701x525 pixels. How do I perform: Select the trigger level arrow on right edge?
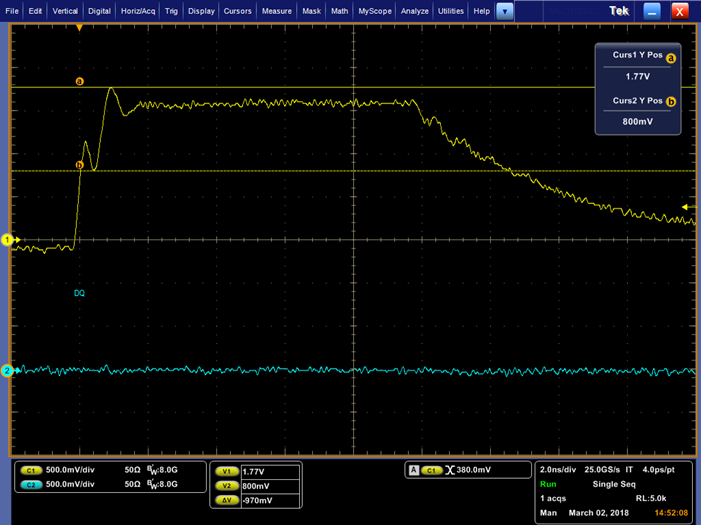tap(685, 207)
